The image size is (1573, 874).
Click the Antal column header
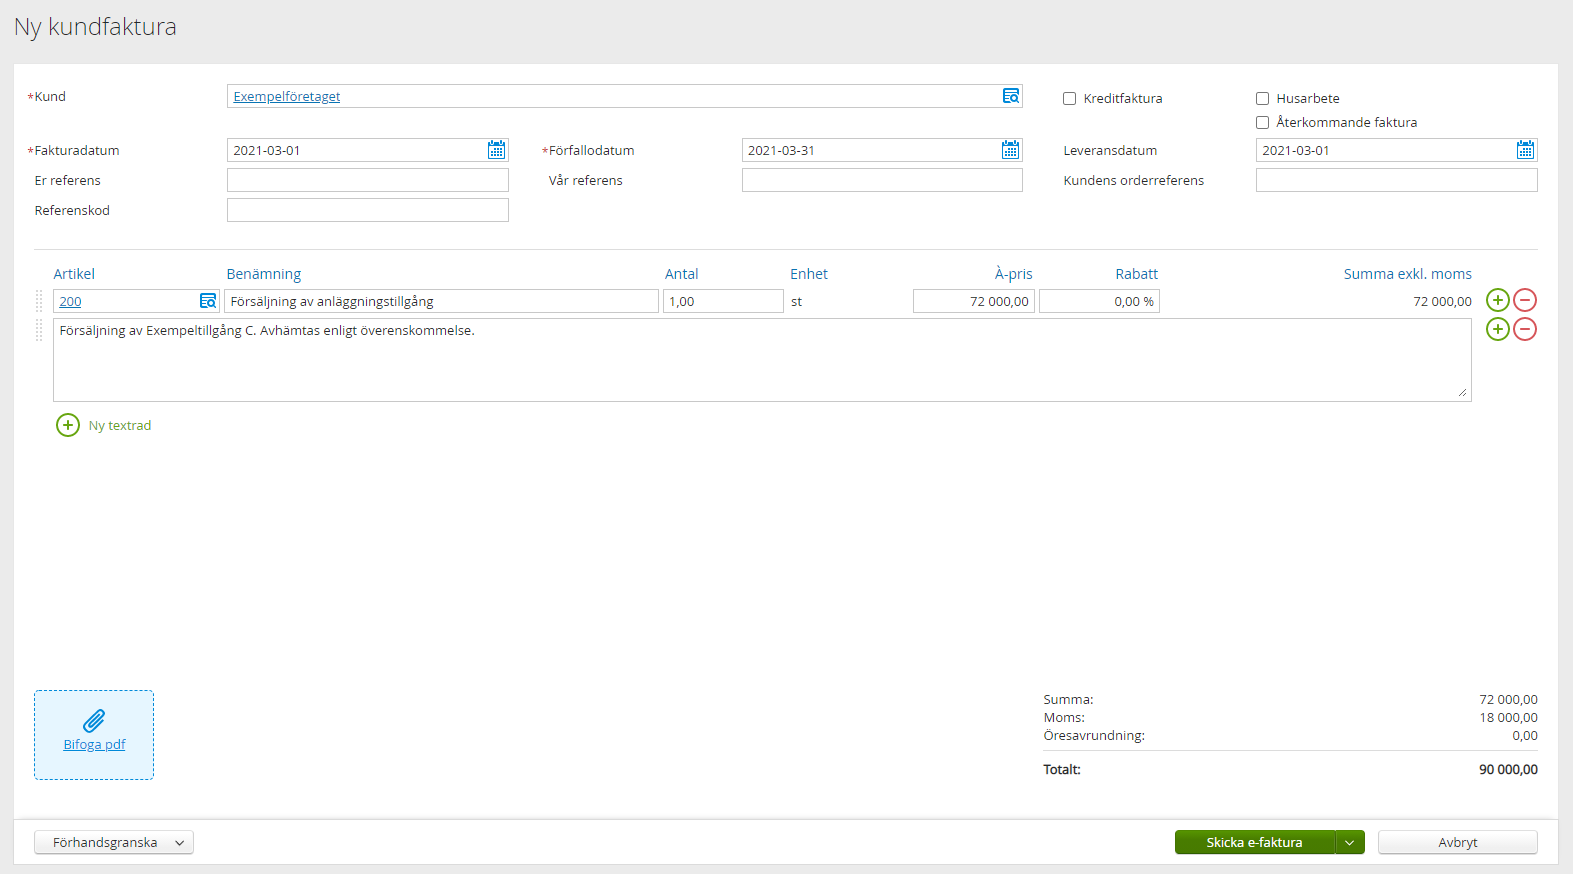click(x=682, y=274)
